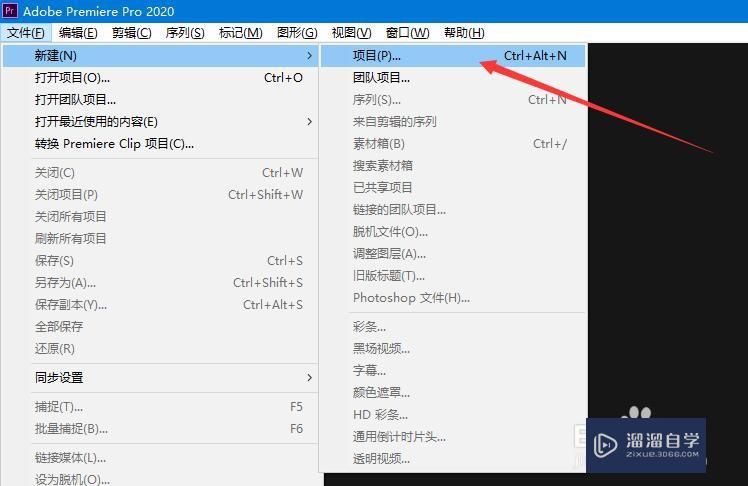The image size is (748, 486).
Task: Click 旧版标题(T)... submenu entry
Action: coord(453,275)
